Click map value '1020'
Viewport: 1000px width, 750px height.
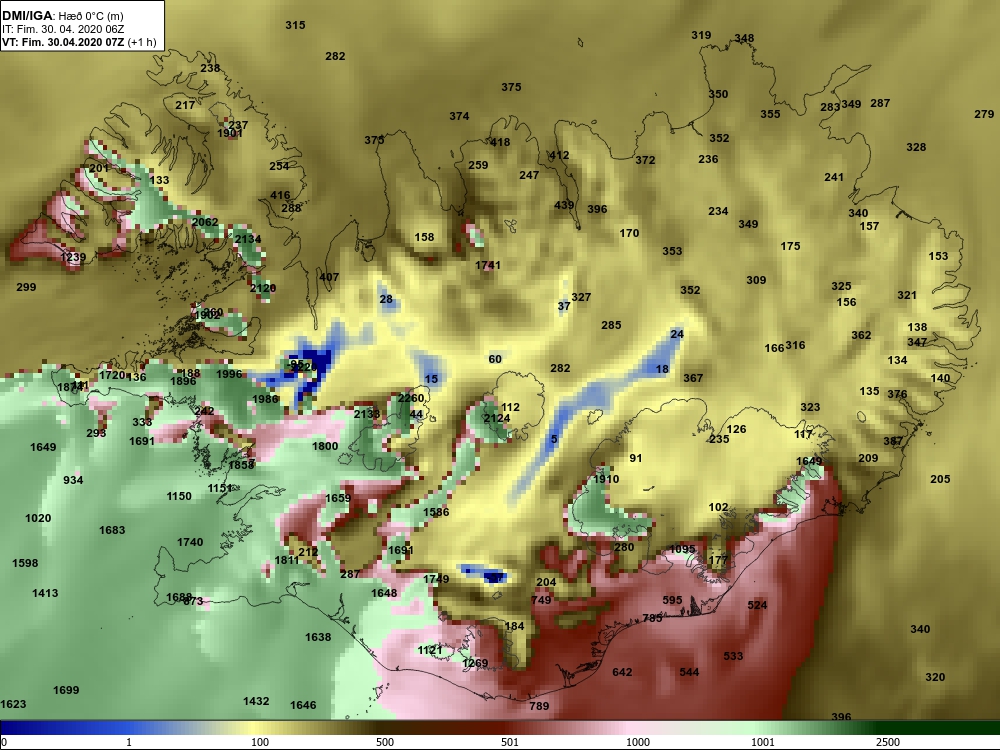click(38, 518)
